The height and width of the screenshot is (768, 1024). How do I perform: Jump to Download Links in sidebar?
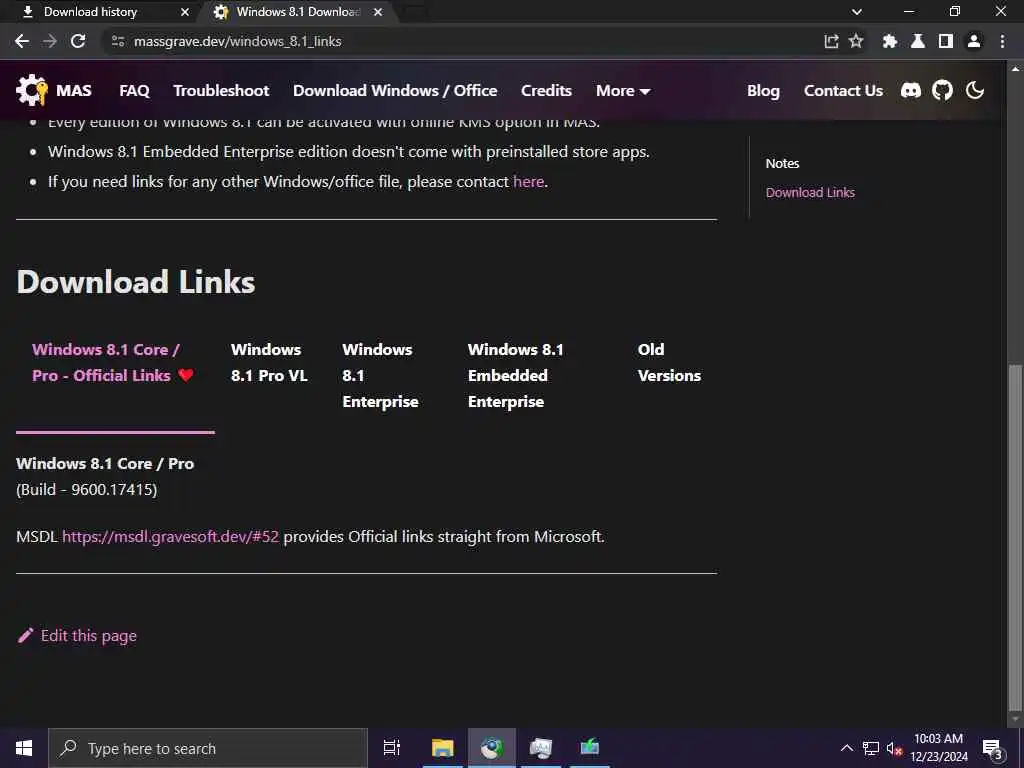(810, 192)
